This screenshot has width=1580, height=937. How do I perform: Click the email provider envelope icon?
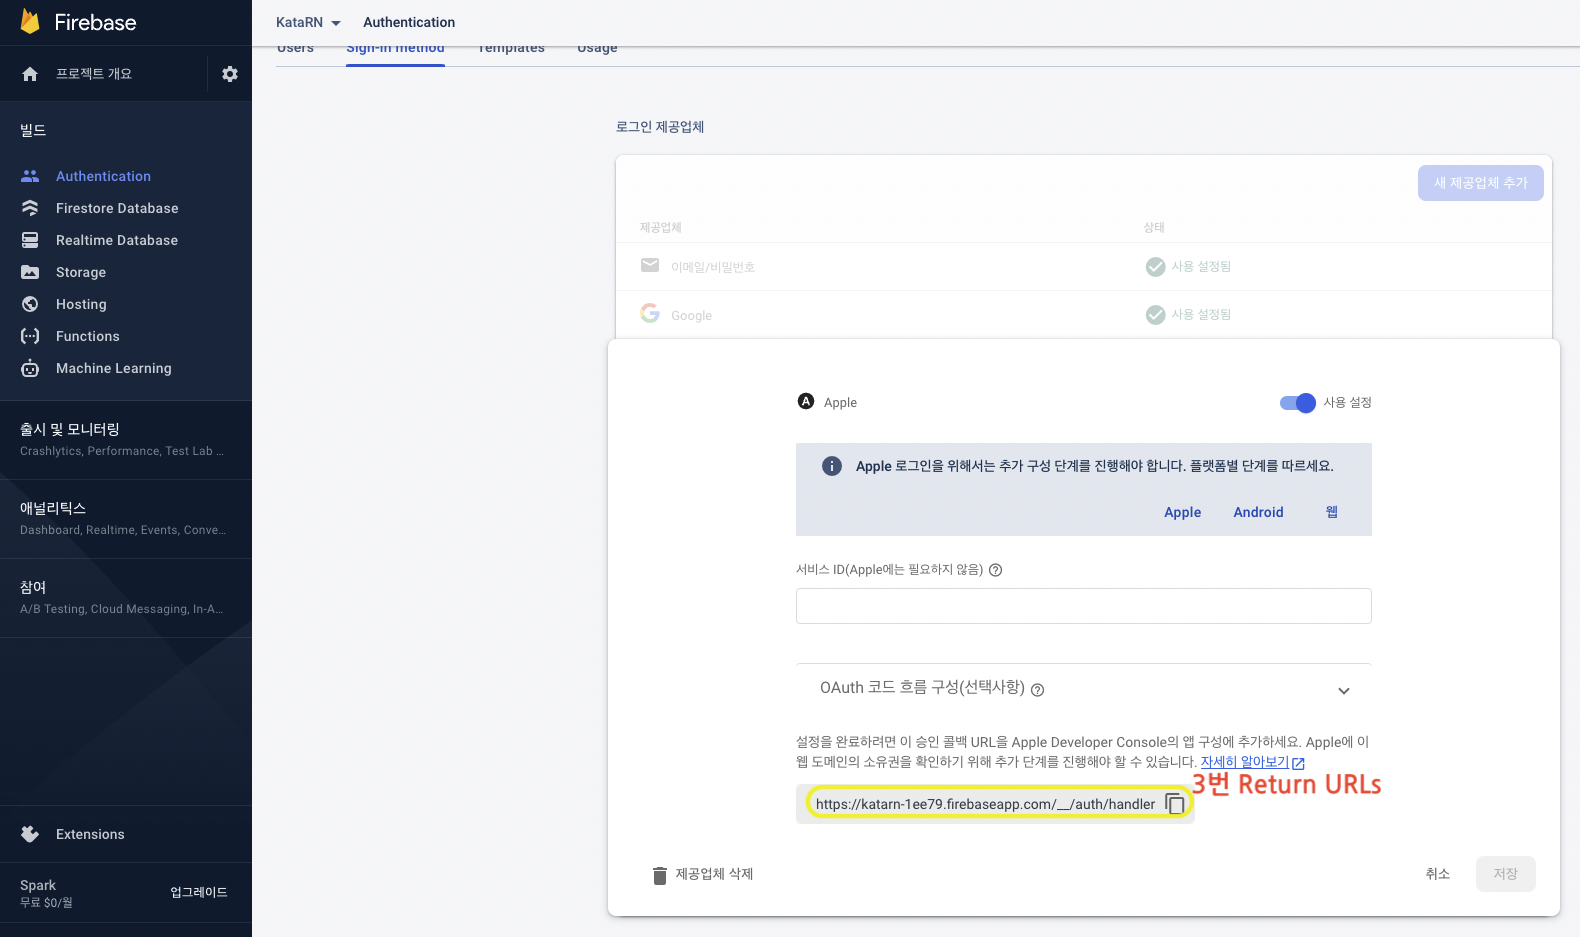[x=650, y=265]
